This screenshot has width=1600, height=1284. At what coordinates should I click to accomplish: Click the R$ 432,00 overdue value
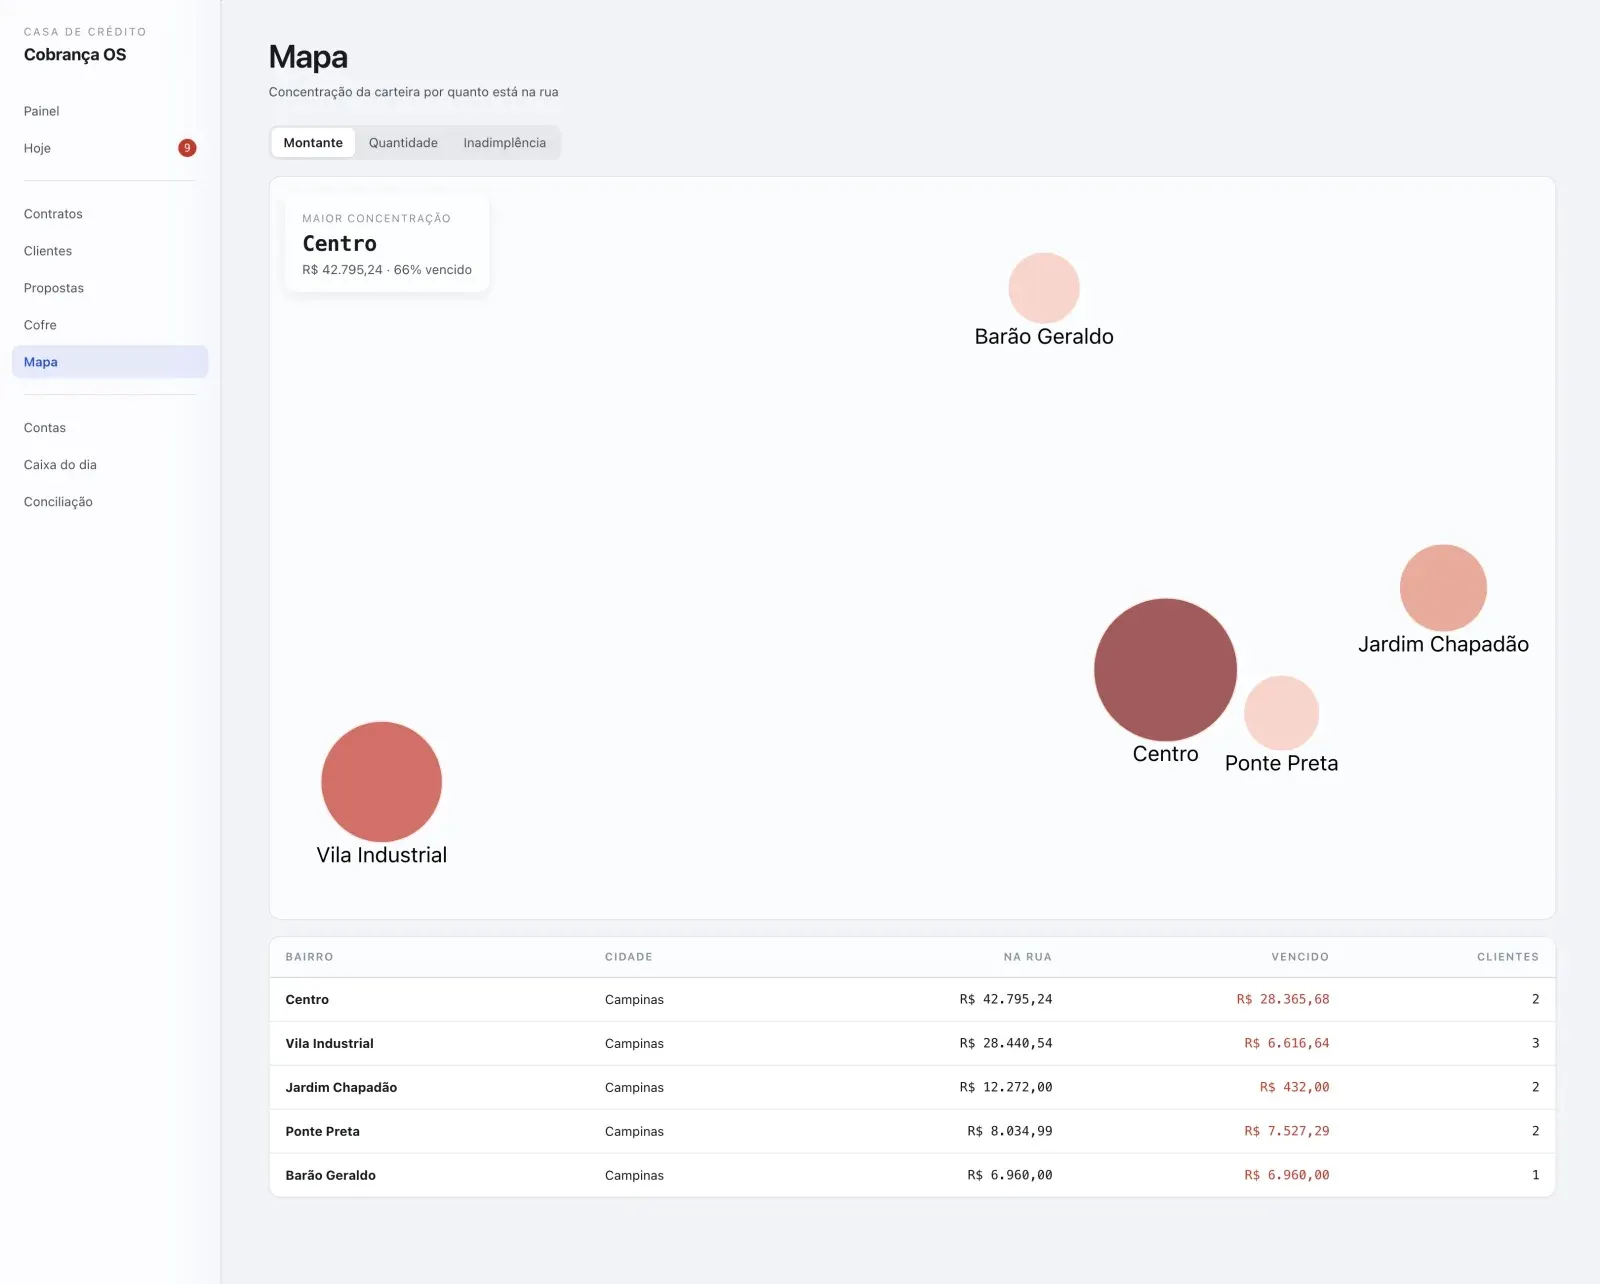(x=1295, y=1087)
